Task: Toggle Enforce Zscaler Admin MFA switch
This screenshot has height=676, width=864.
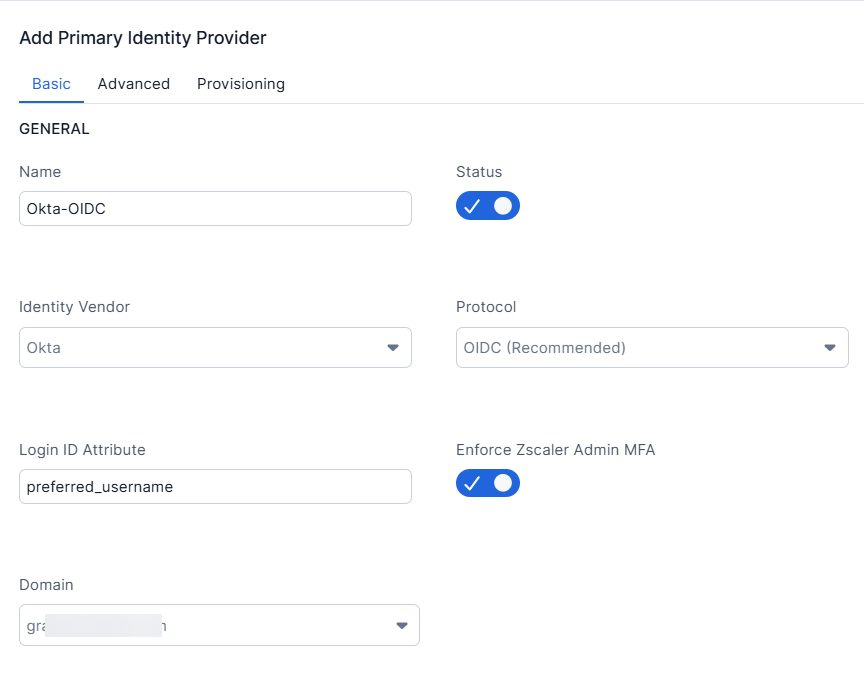Action: pos(488,483)
